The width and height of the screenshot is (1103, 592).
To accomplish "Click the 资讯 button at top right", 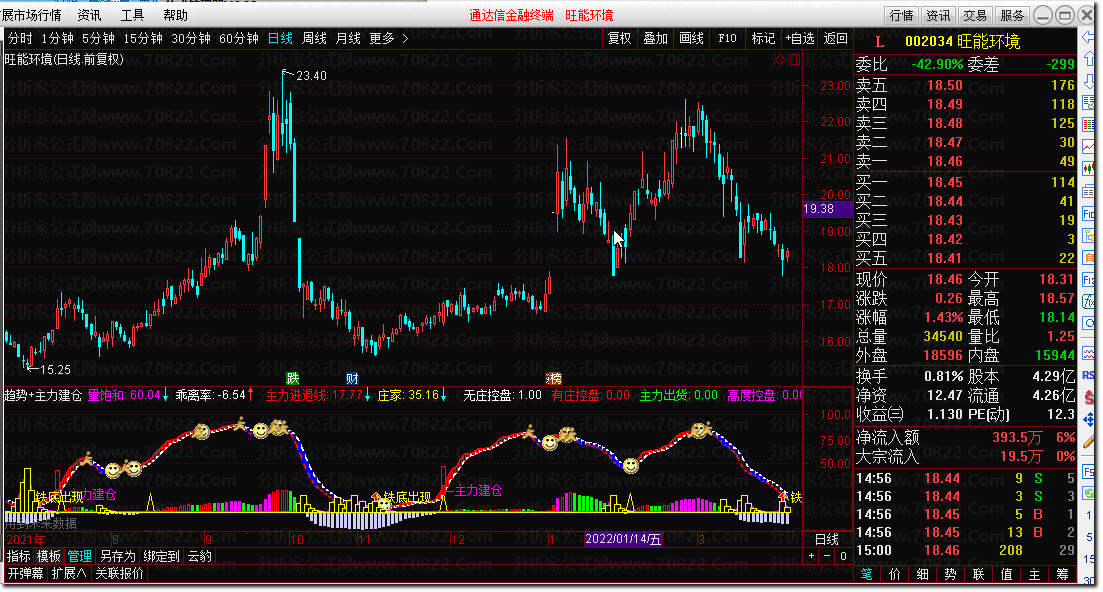I will click(938, 15).
